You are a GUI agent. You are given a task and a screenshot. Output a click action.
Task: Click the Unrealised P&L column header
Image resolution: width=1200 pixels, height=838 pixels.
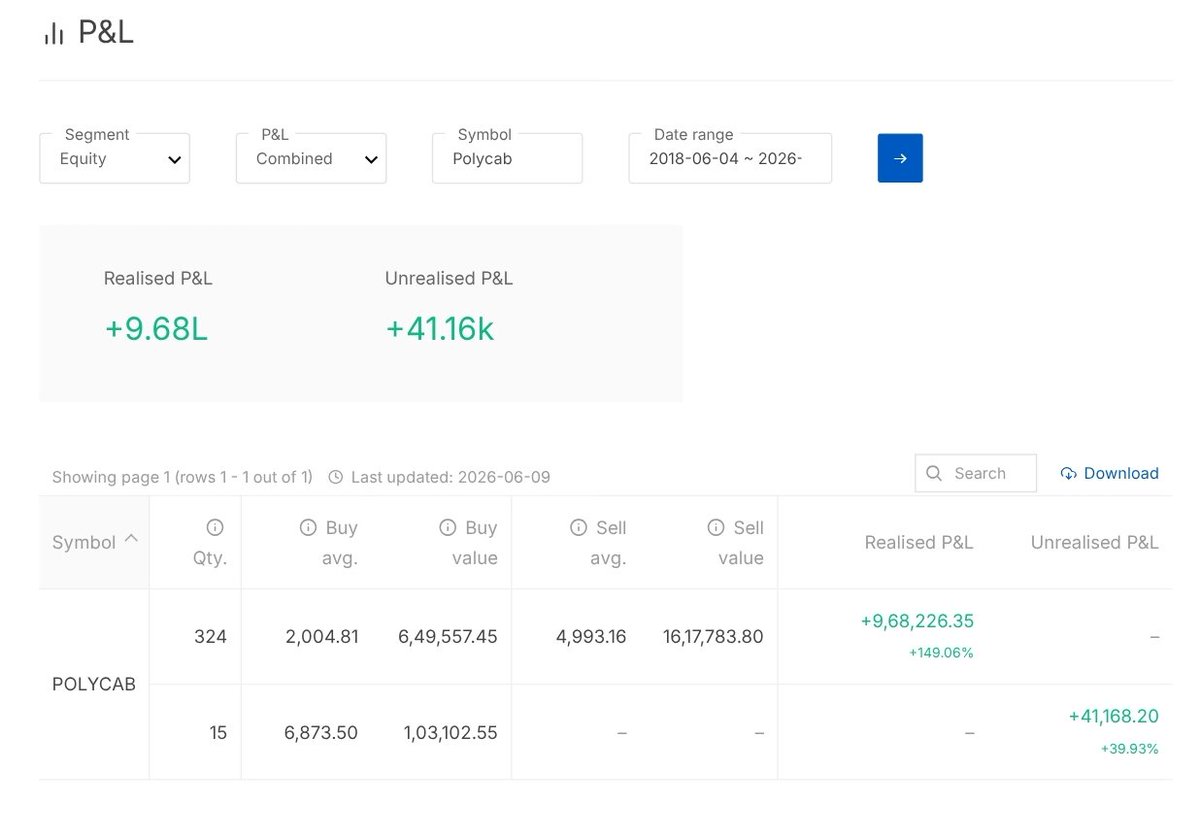pyautogui.click(x=1095, y=542)
